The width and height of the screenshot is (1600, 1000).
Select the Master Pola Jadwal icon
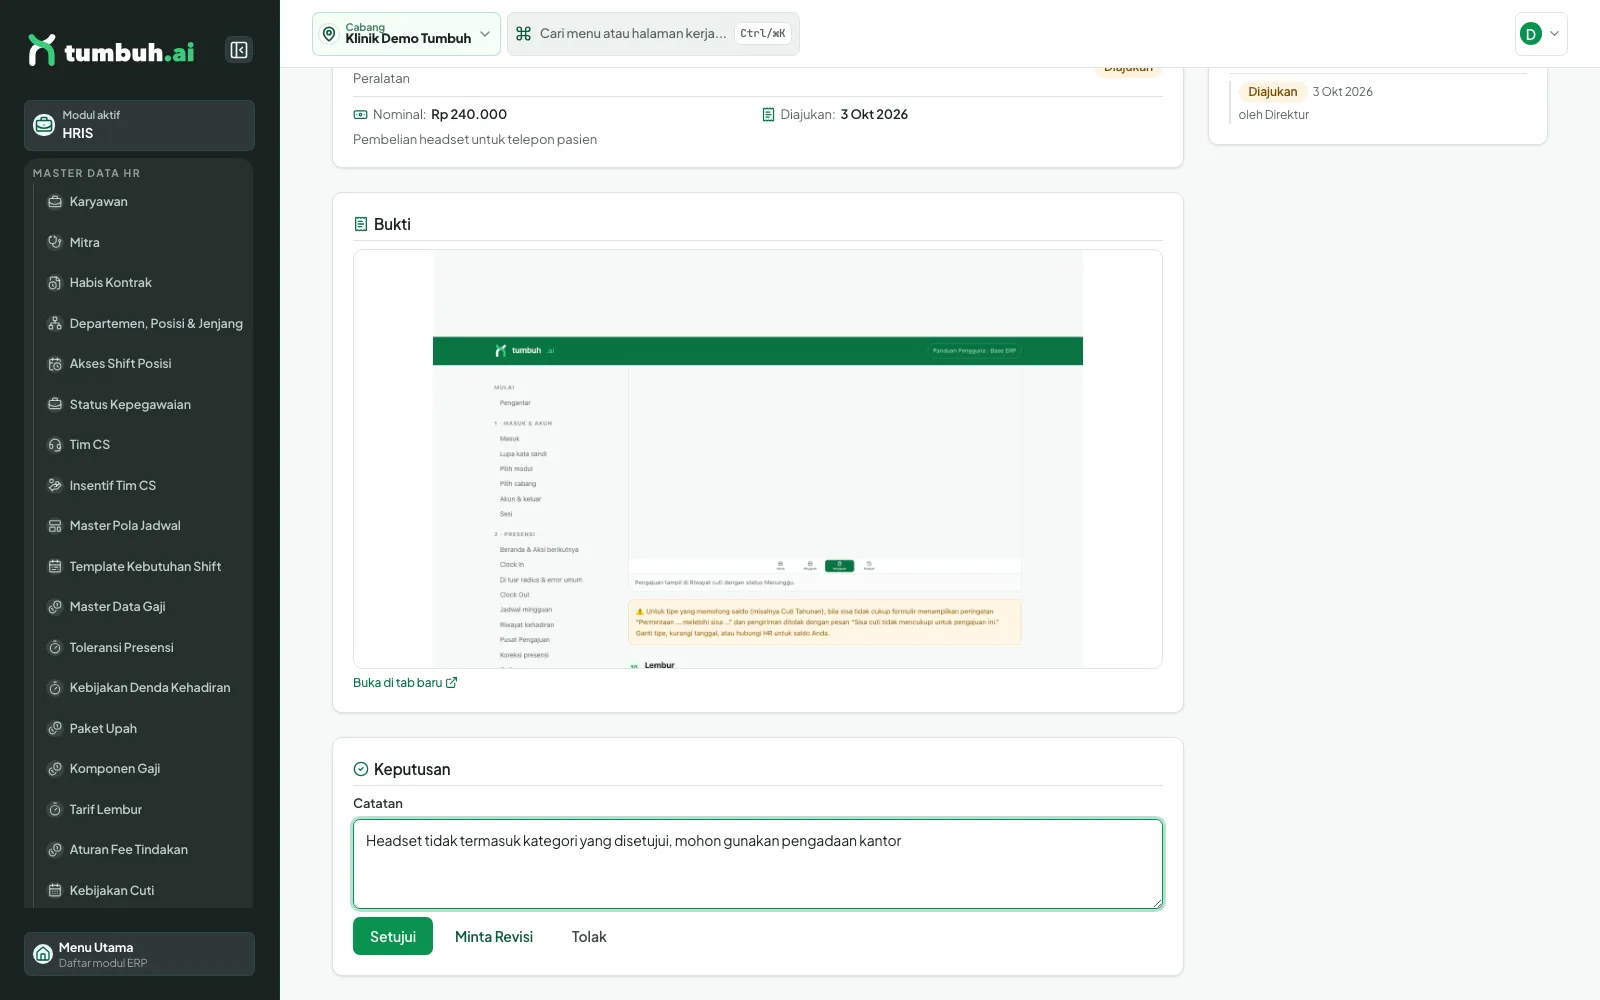(x=55, y=526)
